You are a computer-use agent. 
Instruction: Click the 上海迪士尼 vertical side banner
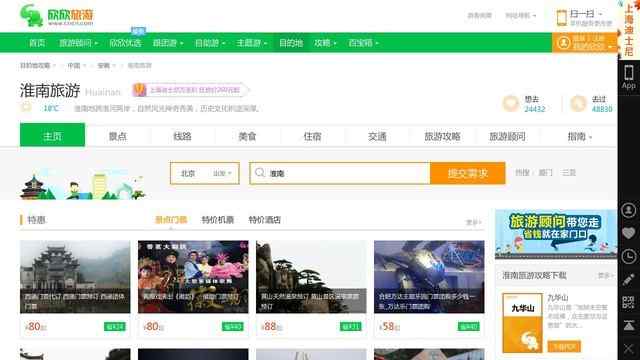coord(629,29)
